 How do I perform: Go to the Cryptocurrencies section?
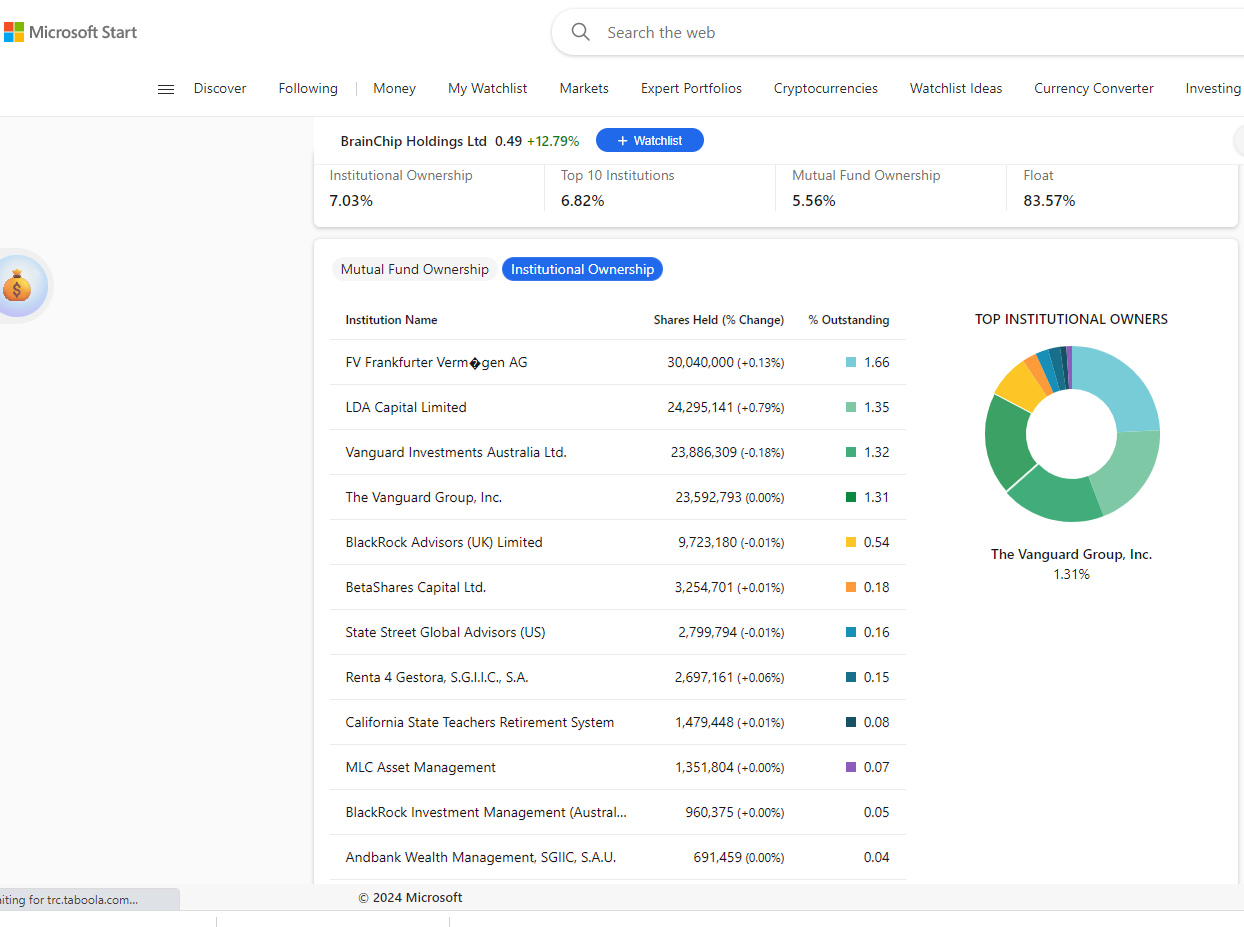tap(825, 88)
